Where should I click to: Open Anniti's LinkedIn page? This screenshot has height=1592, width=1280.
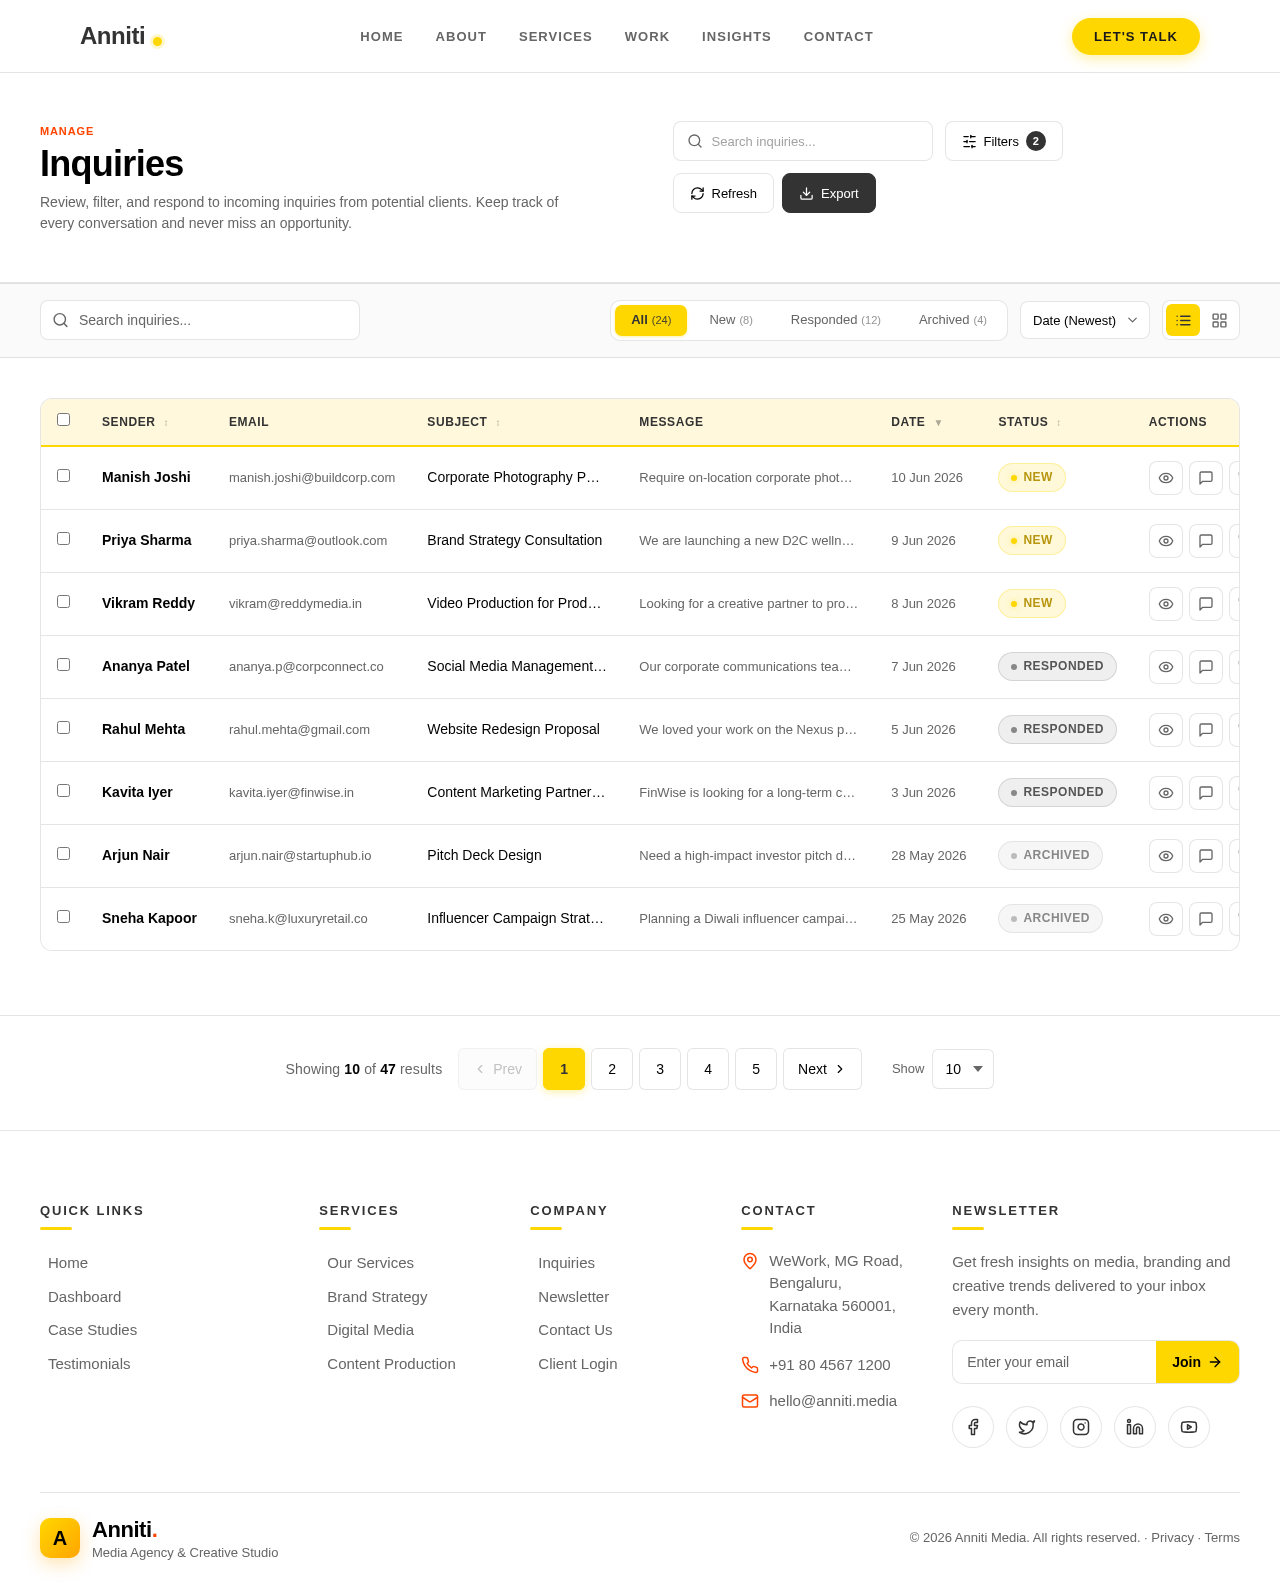pos(1135,1427)
